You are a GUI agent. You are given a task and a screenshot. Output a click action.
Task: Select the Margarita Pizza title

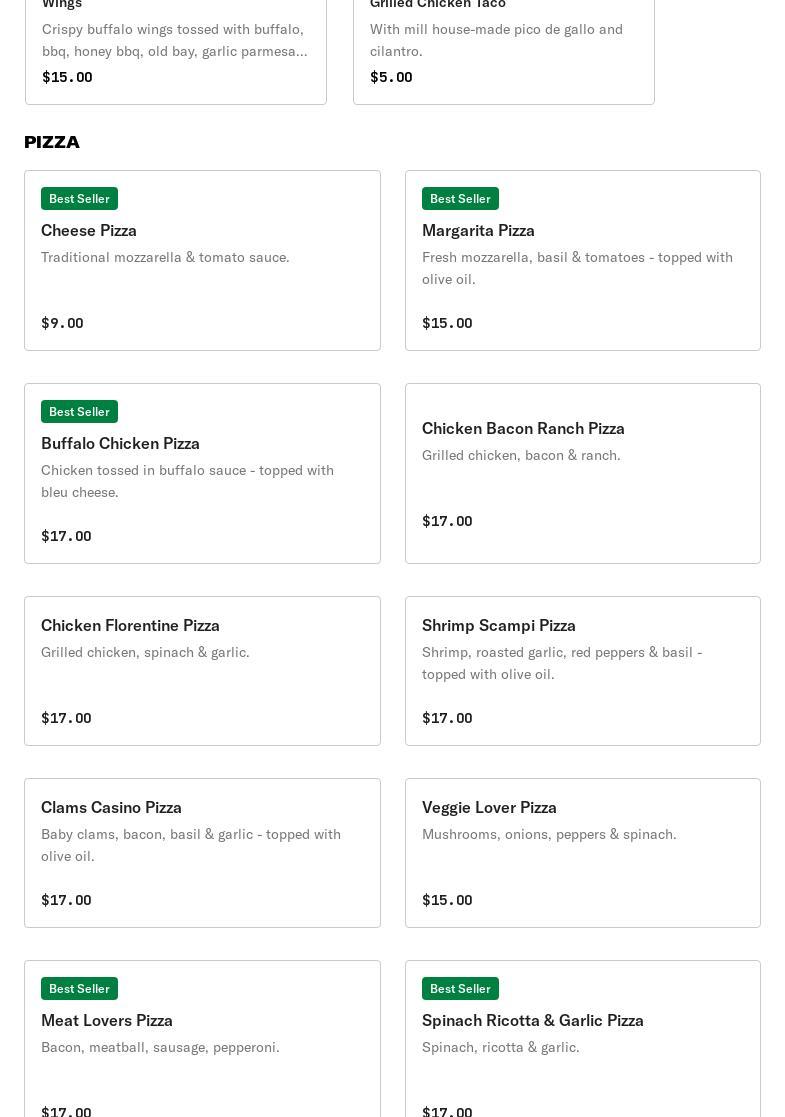(478, 230)
